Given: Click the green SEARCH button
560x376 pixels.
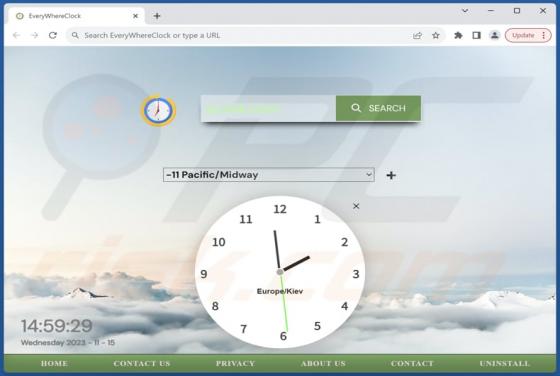Looking at the screenshot, I should [x=378, y=108].
